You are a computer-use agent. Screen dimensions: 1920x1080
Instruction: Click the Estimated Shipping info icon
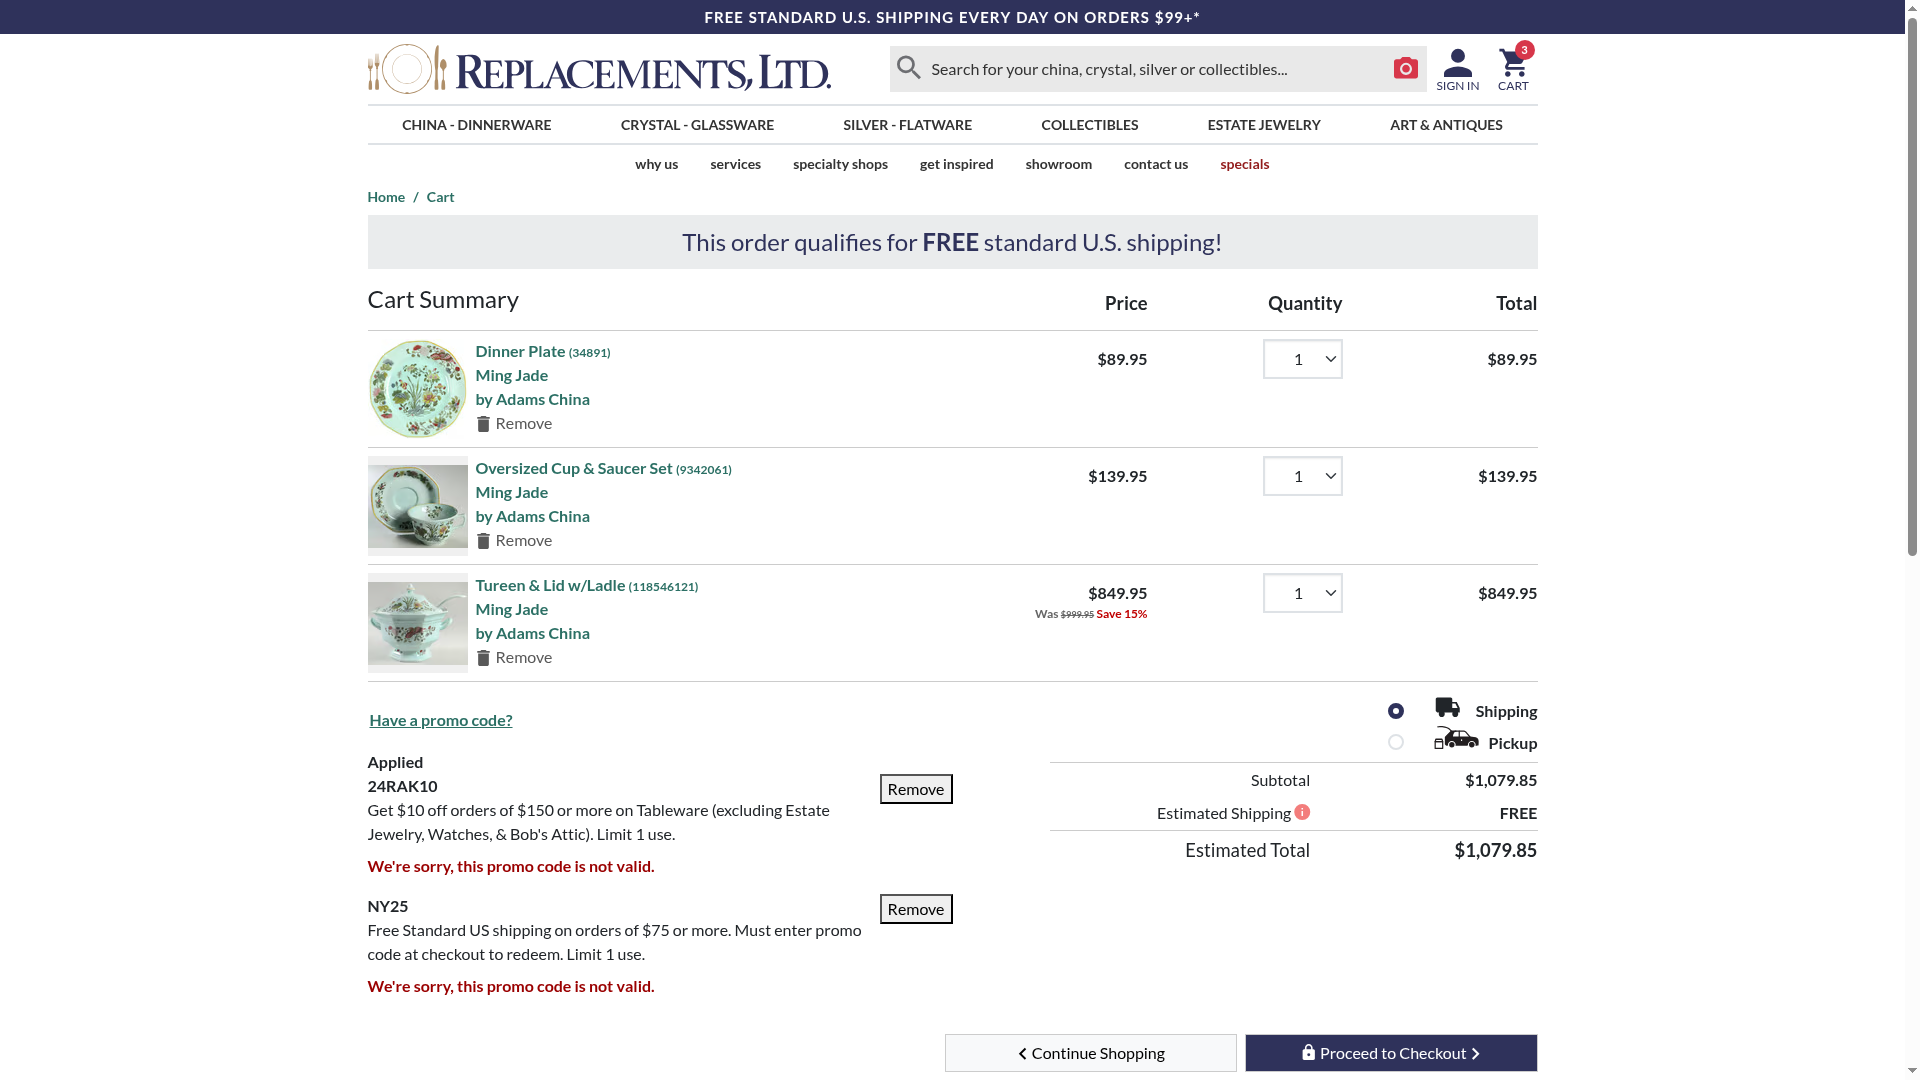click(1302, 812)
